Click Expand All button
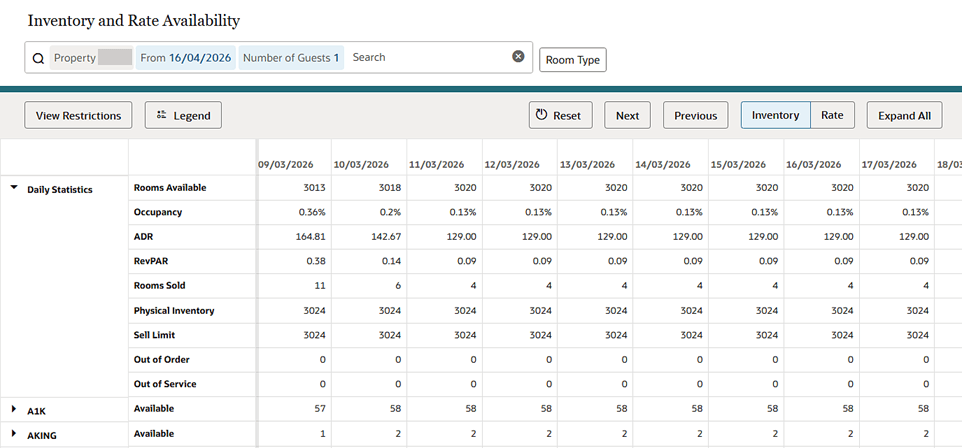 (x=904, y=115)
